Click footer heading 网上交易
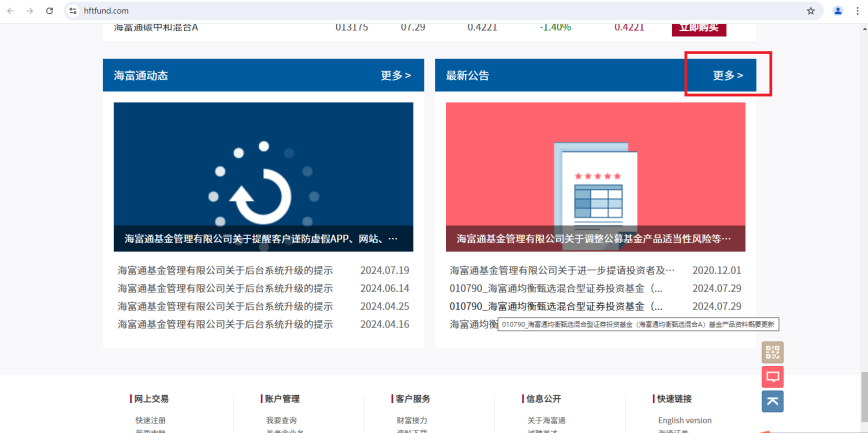 click(151, 399)
